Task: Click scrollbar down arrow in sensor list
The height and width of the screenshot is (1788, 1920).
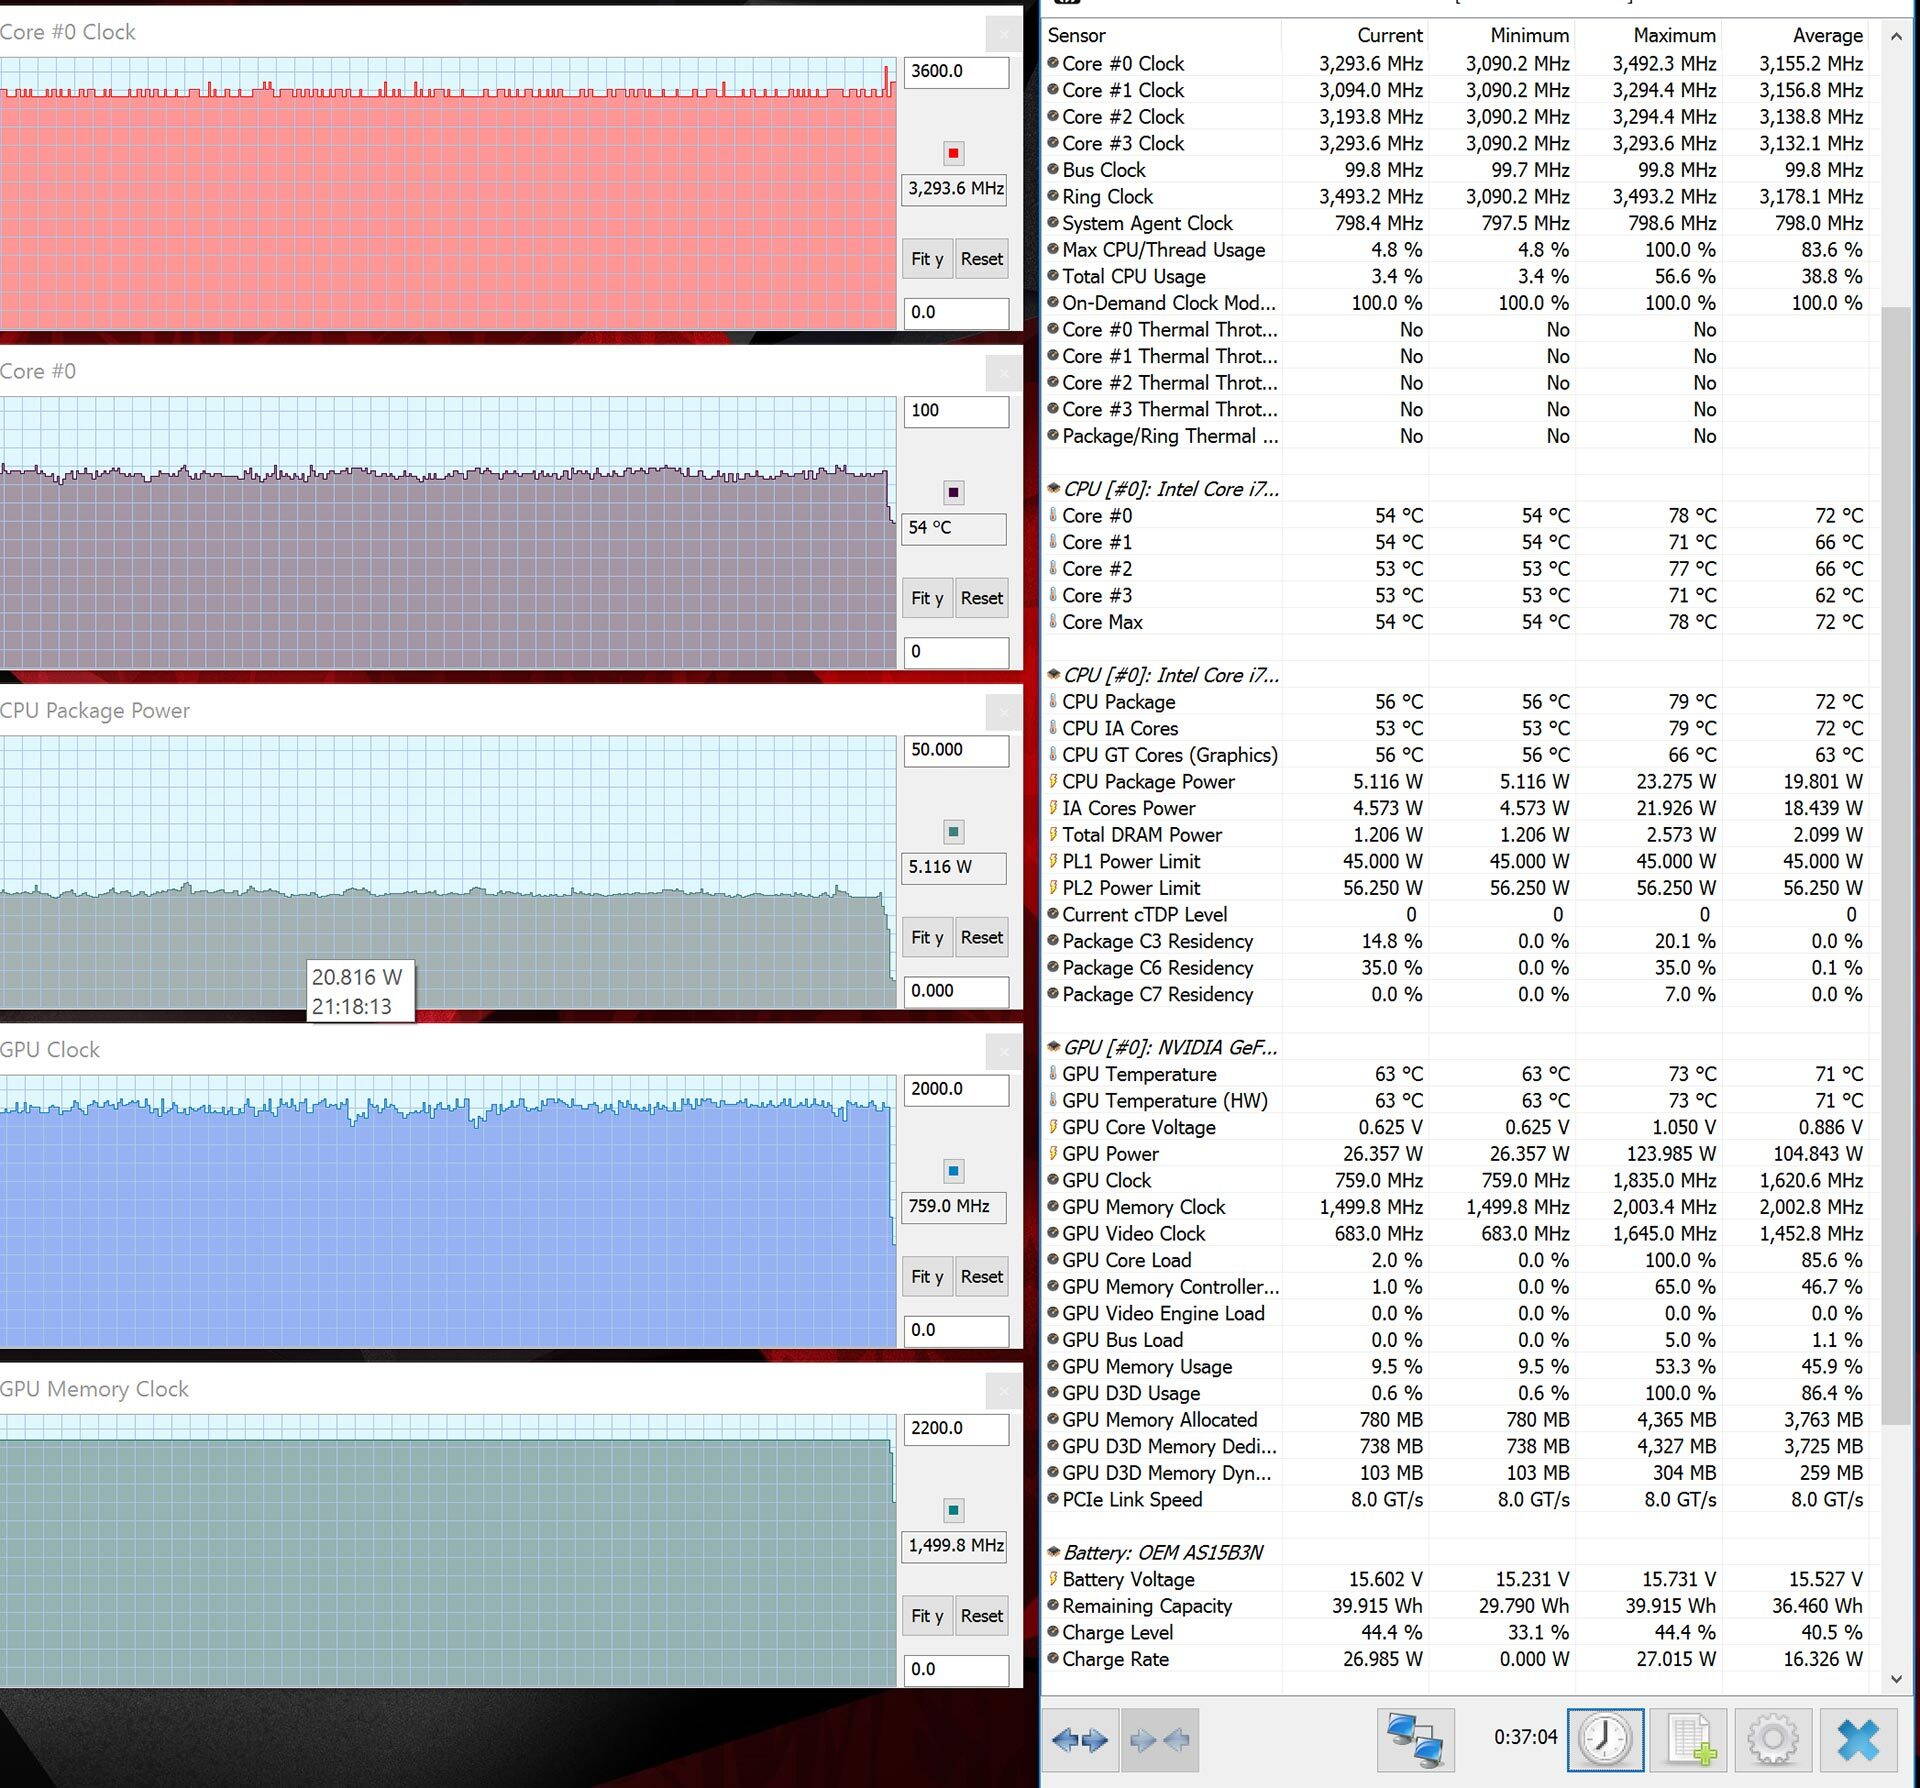Action: (x=1896, y=1680)
